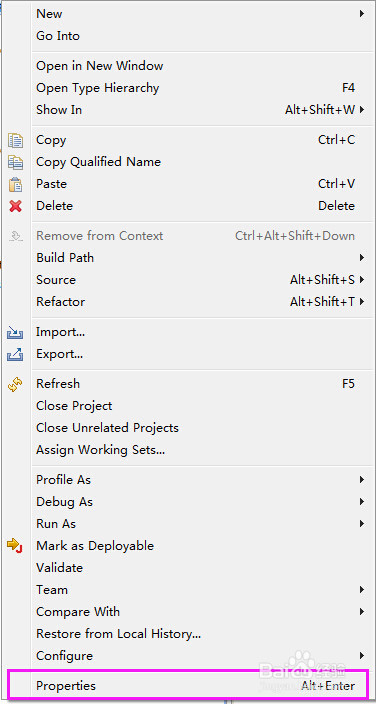376x704 pixels.
Task: Select the Validate entry
Action: [x=60, y=568]
